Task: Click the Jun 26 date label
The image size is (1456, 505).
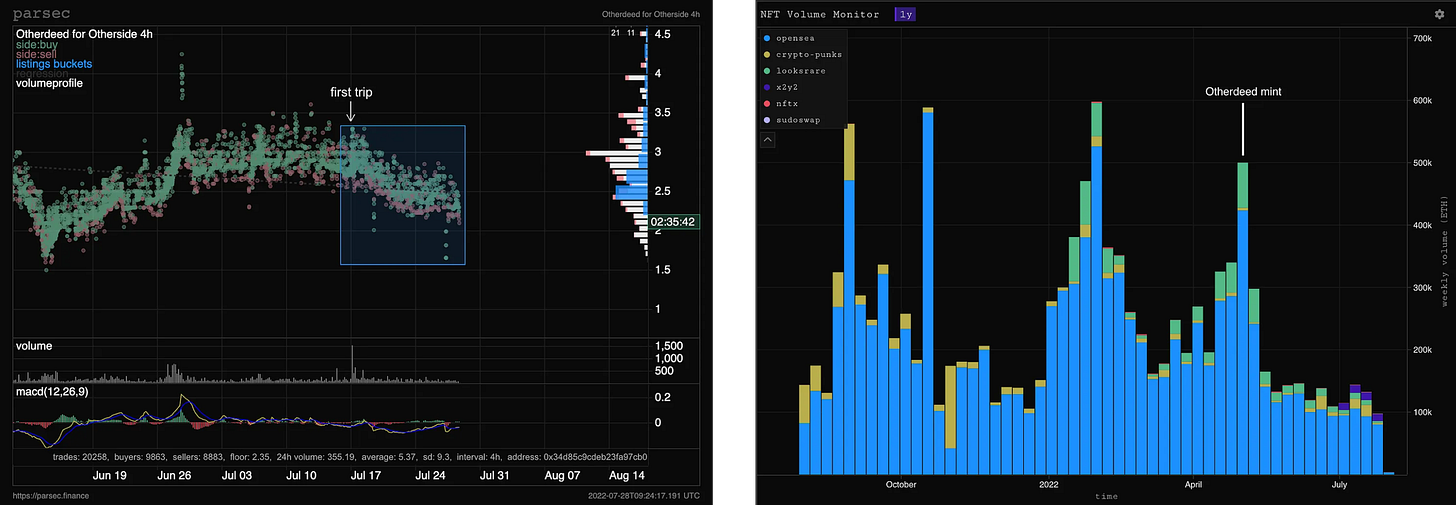Action: click(175, 475)
